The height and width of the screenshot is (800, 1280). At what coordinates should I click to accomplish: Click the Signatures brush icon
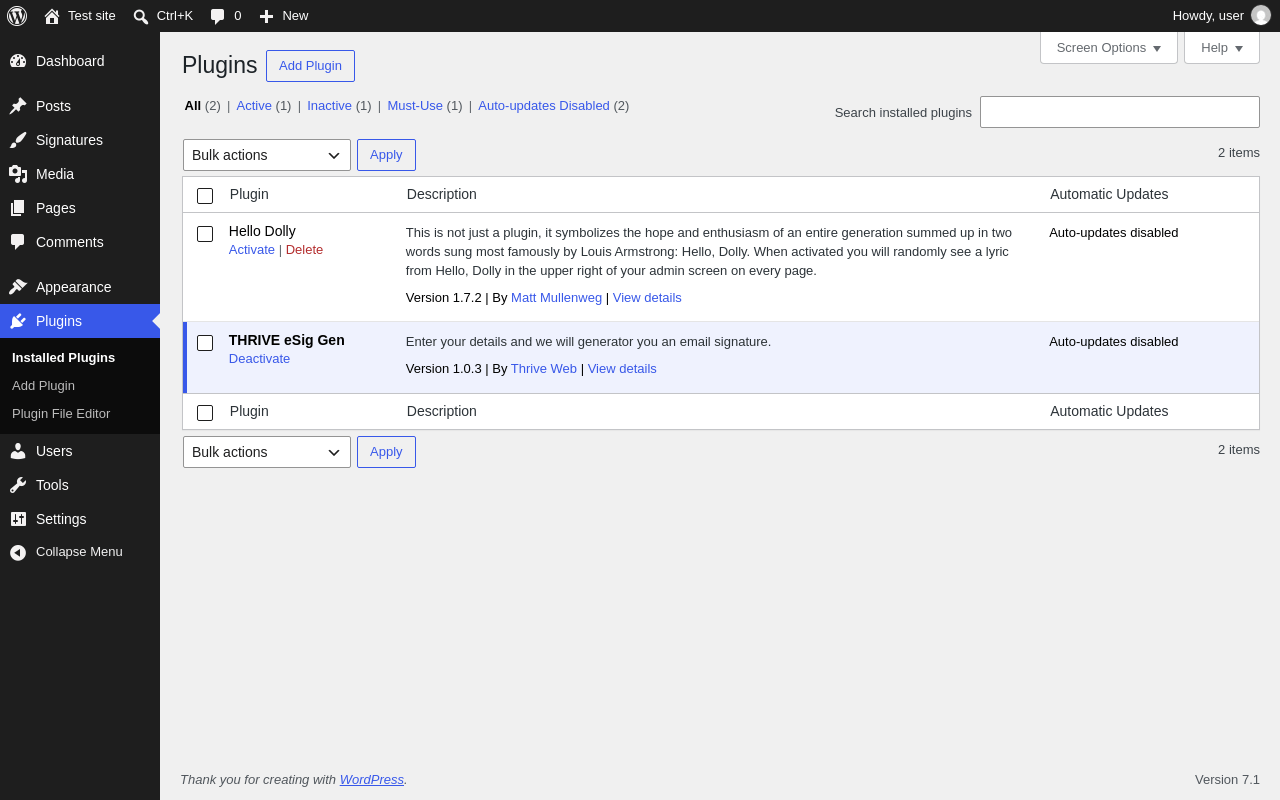(18, 140)
